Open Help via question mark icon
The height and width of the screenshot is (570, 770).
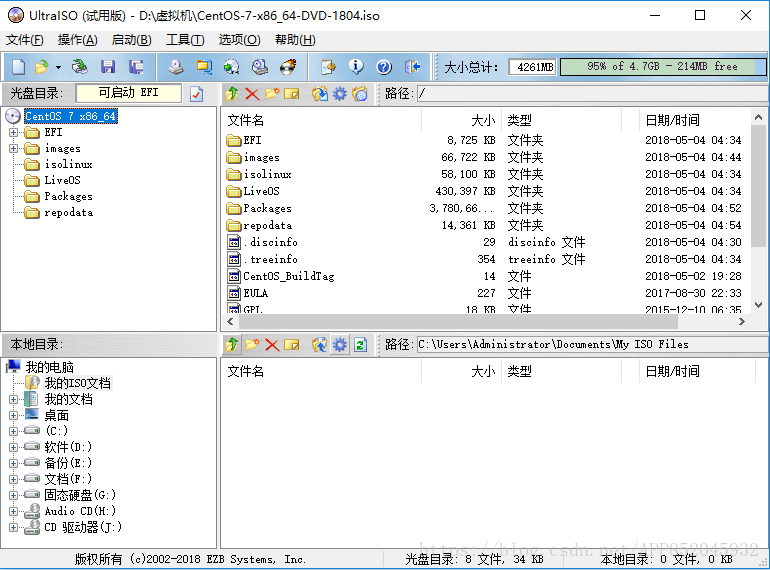384,67
